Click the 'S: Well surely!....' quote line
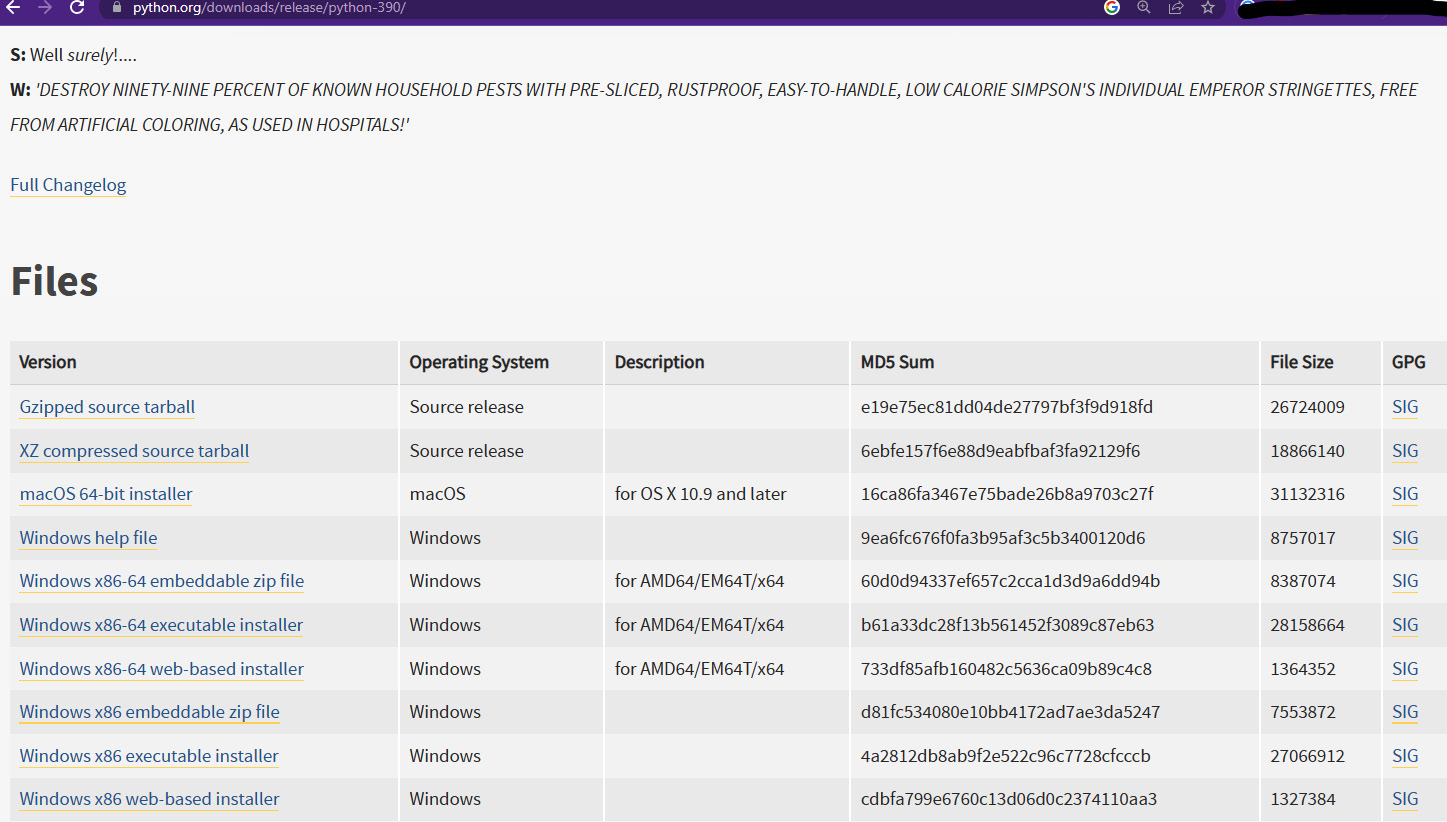 pos(73,55)
